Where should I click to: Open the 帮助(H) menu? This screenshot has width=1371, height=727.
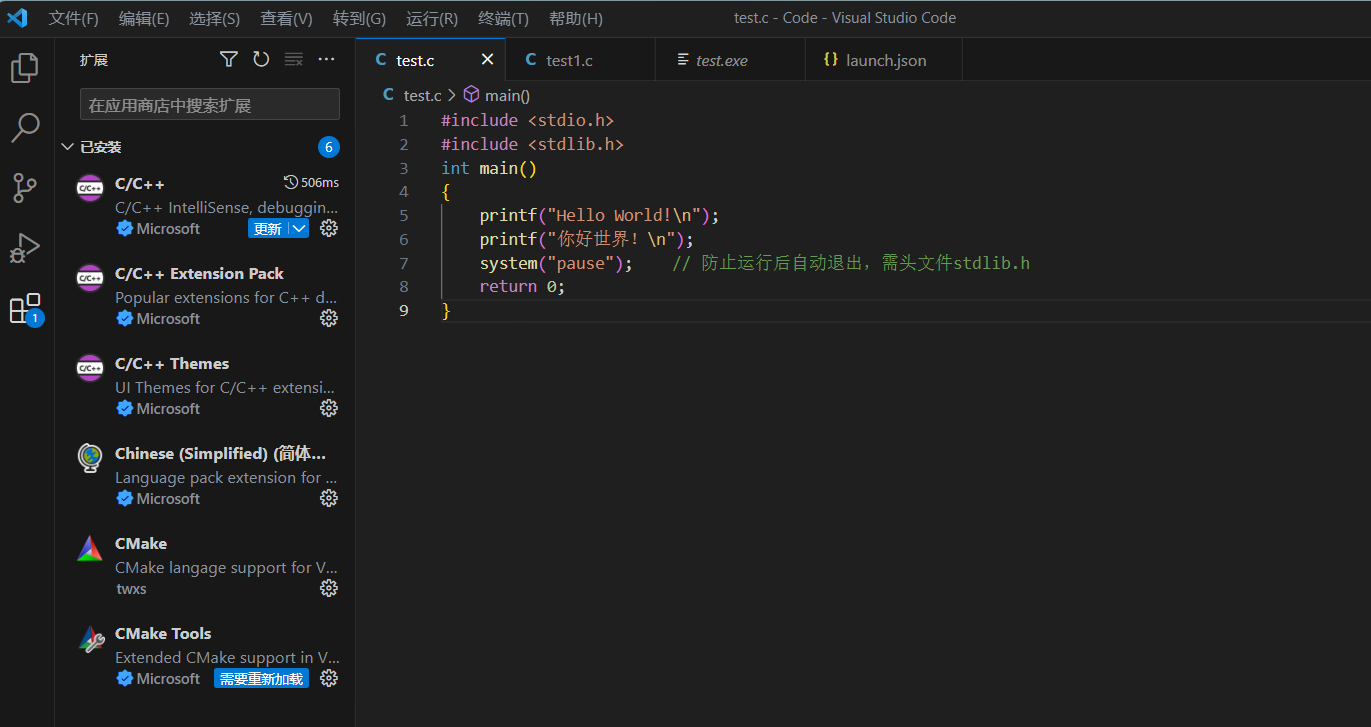pos(576,18)
